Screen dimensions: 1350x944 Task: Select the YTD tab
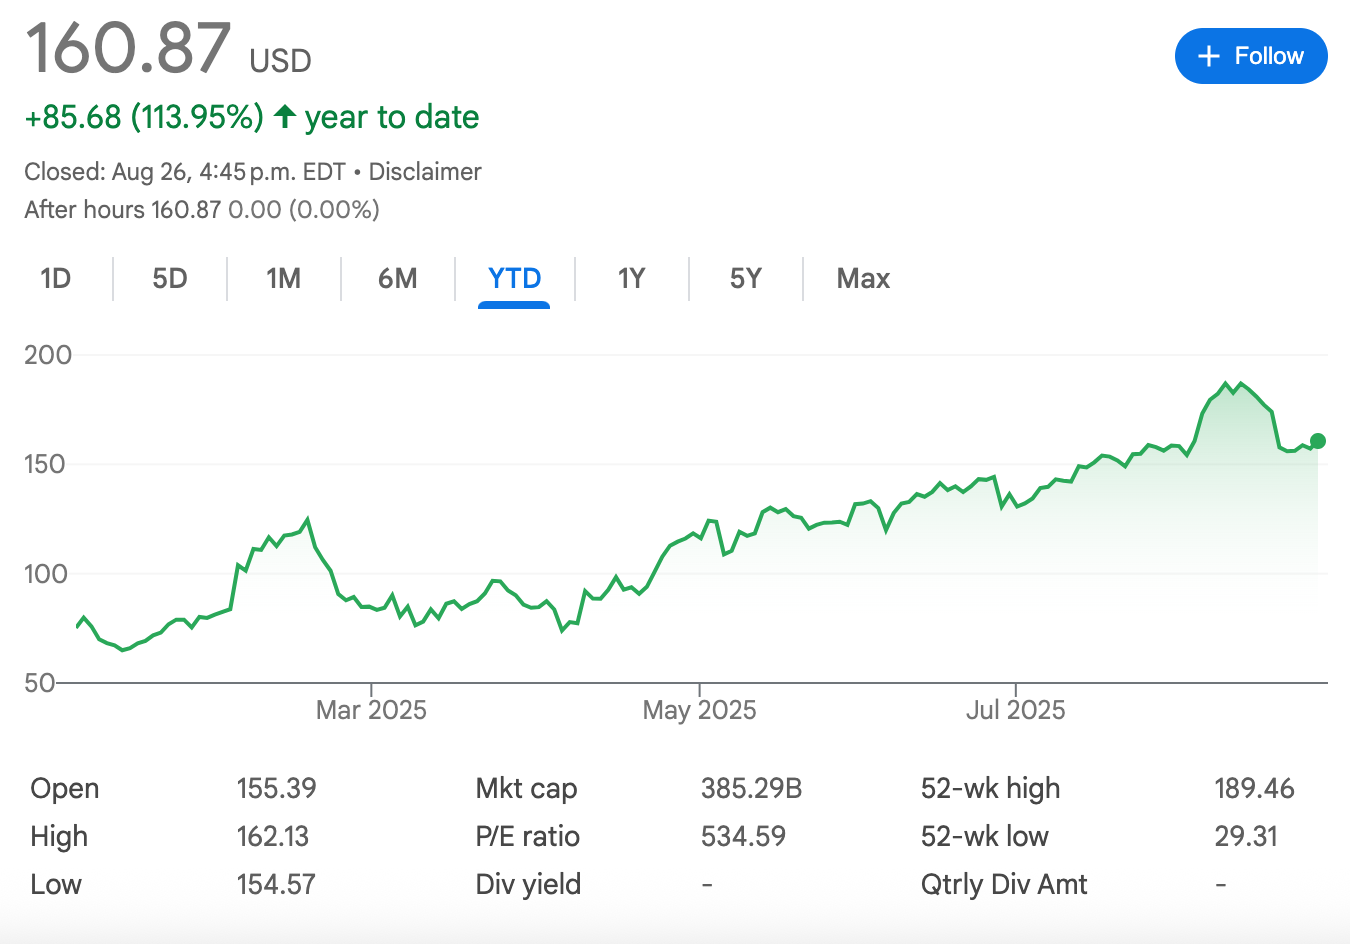pos(514,278)
